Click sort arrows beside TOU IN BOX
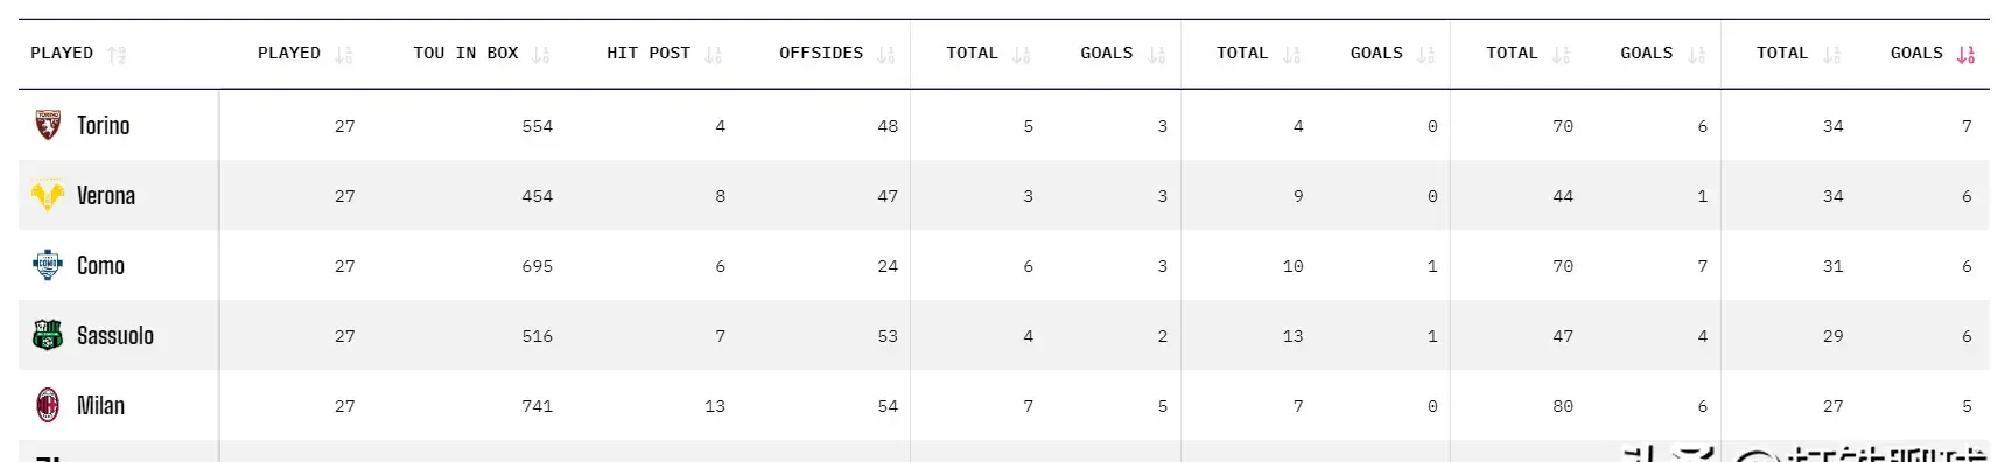This screenshot has height=462, width=2005. (541, 54)
